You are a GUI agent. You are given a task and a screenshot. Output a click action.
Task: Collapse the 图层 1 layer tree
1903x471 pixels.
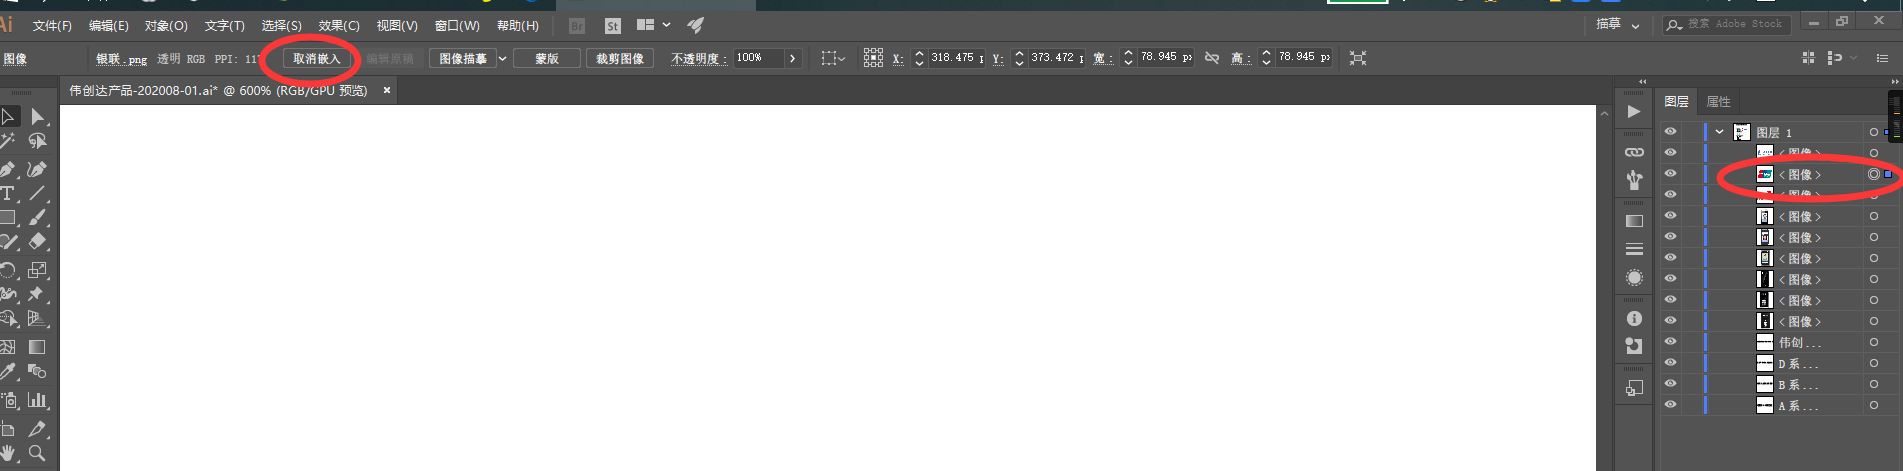click(x=1719, y=132)
